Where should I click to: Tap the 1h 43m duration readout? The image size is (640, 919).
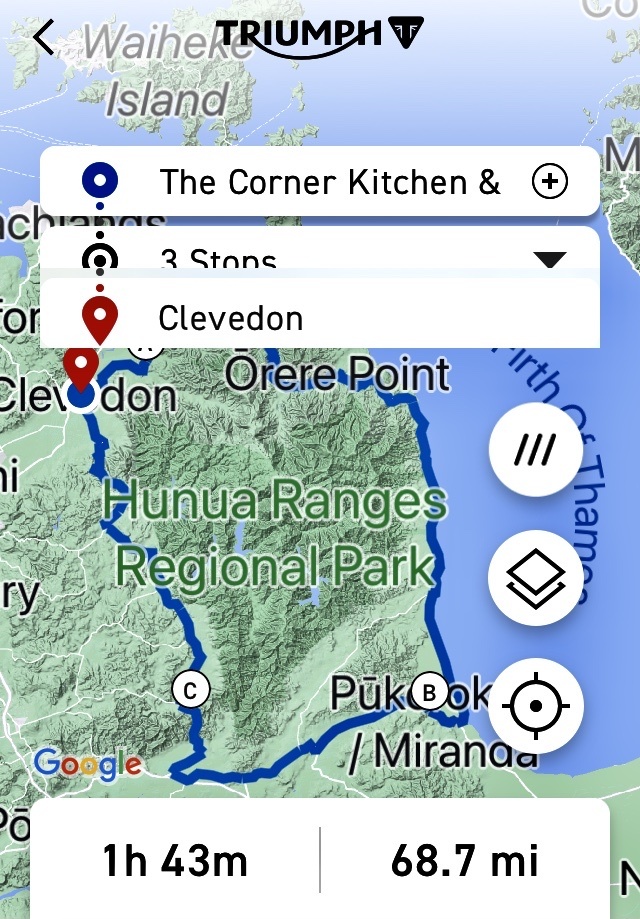(x=175, y=861)
